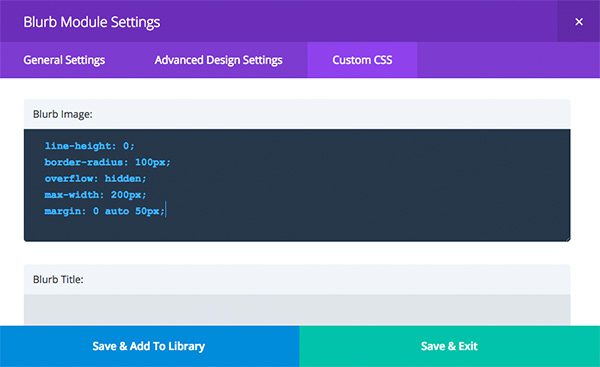Click the 'Blurb Module Settings' heading

[x=92, y=22]
